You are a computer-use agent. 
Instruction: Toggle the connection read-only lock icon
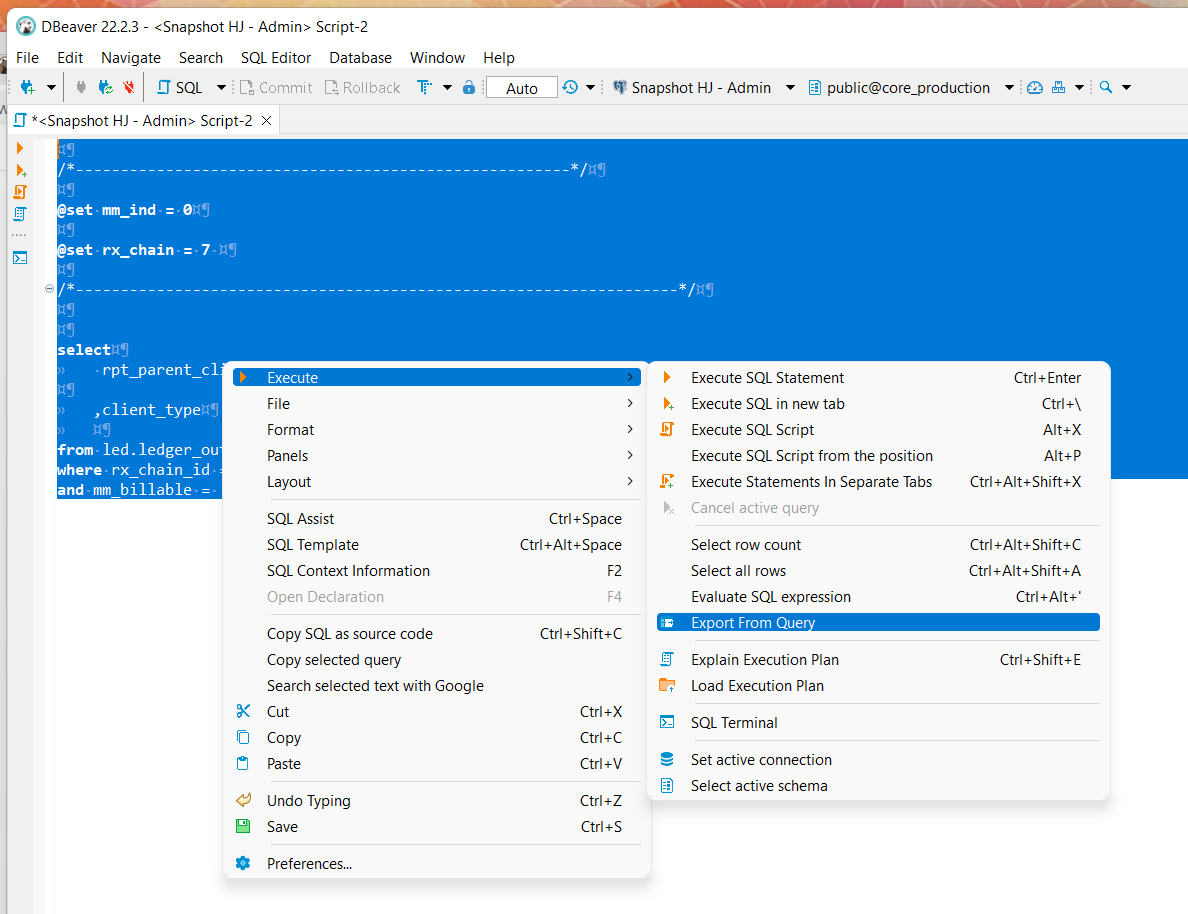tap(469, 87)
